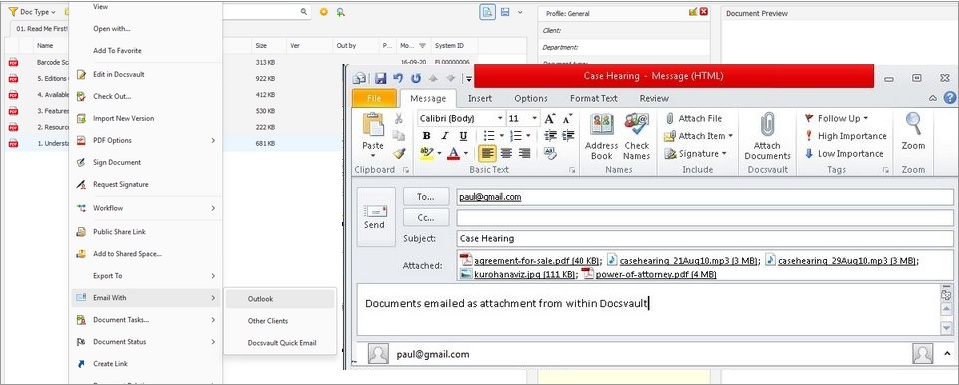The height and width of the screenshot is (385, 959).
Task: Switch to the Review ribbon tab
Action: pyautogui.click(x=654, y=98)
